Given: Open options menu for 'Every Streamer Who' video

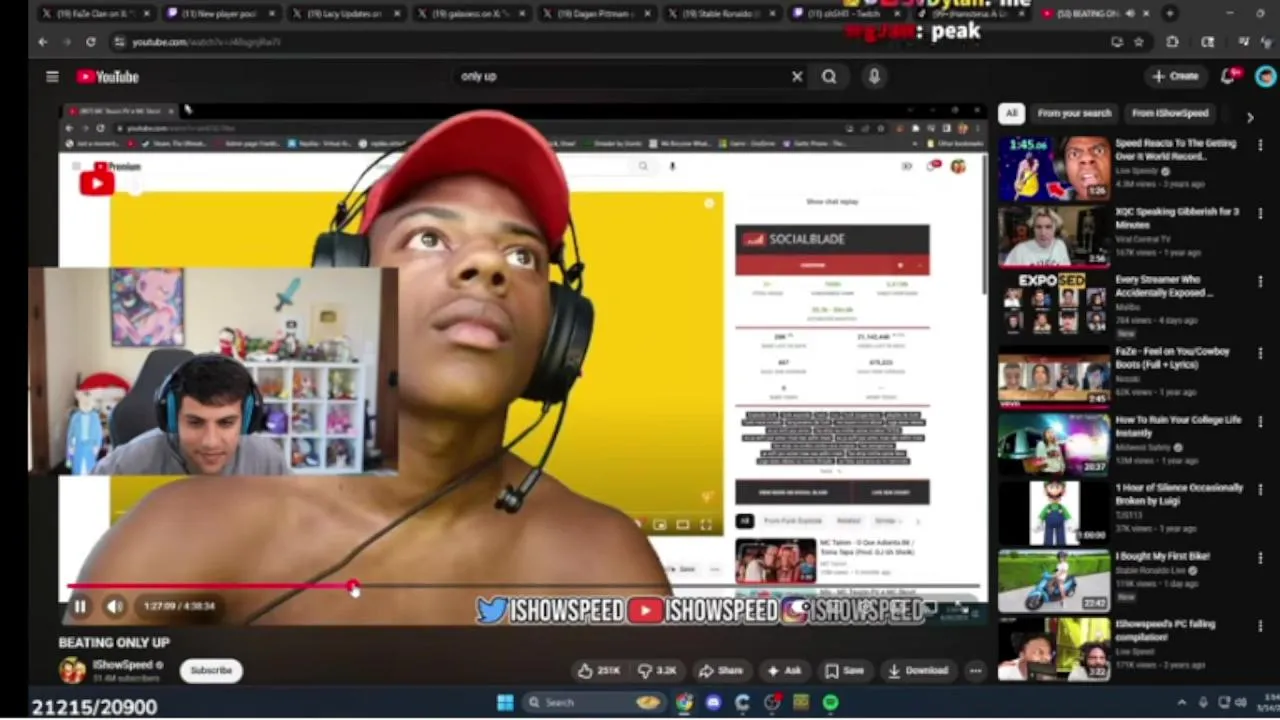Looking at the screenshot, I should click(x=1260, y=282).
